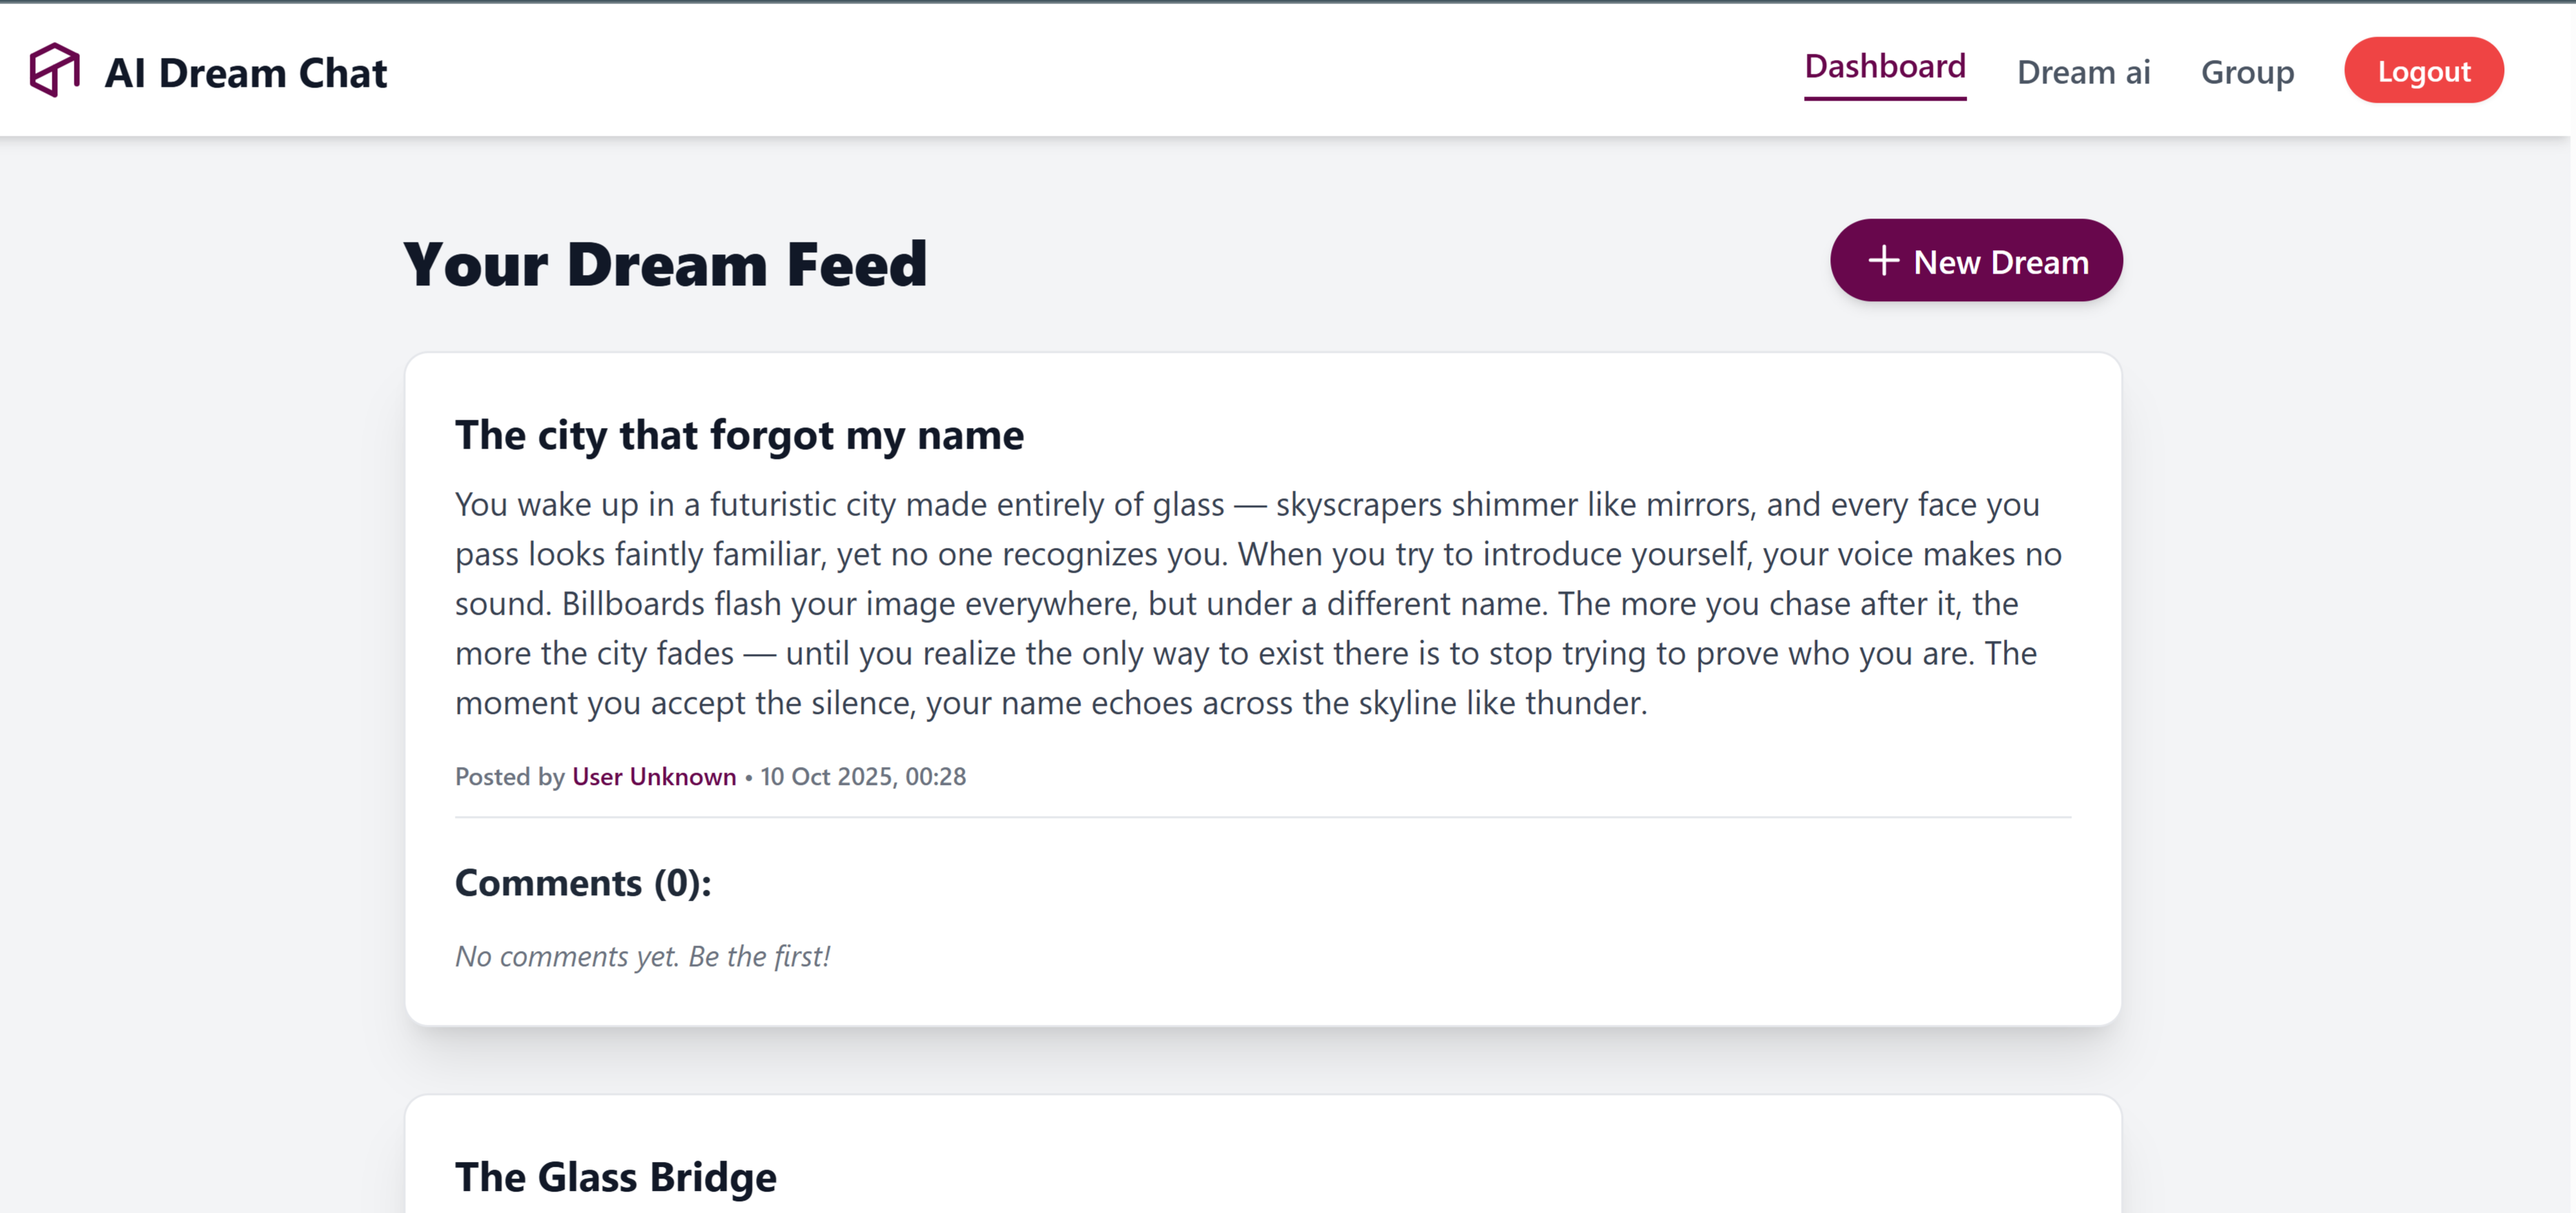Viewport: 2576px width, 1213px height.
Task: Click the post timestamp "10 Oct 2025, 00:28"
Action: (x=862, y=776)
